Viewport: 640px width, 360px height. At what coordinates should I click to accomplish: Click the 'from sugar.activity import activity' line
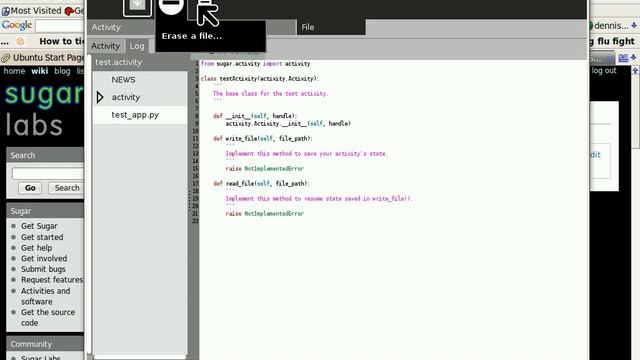(256, 64)
